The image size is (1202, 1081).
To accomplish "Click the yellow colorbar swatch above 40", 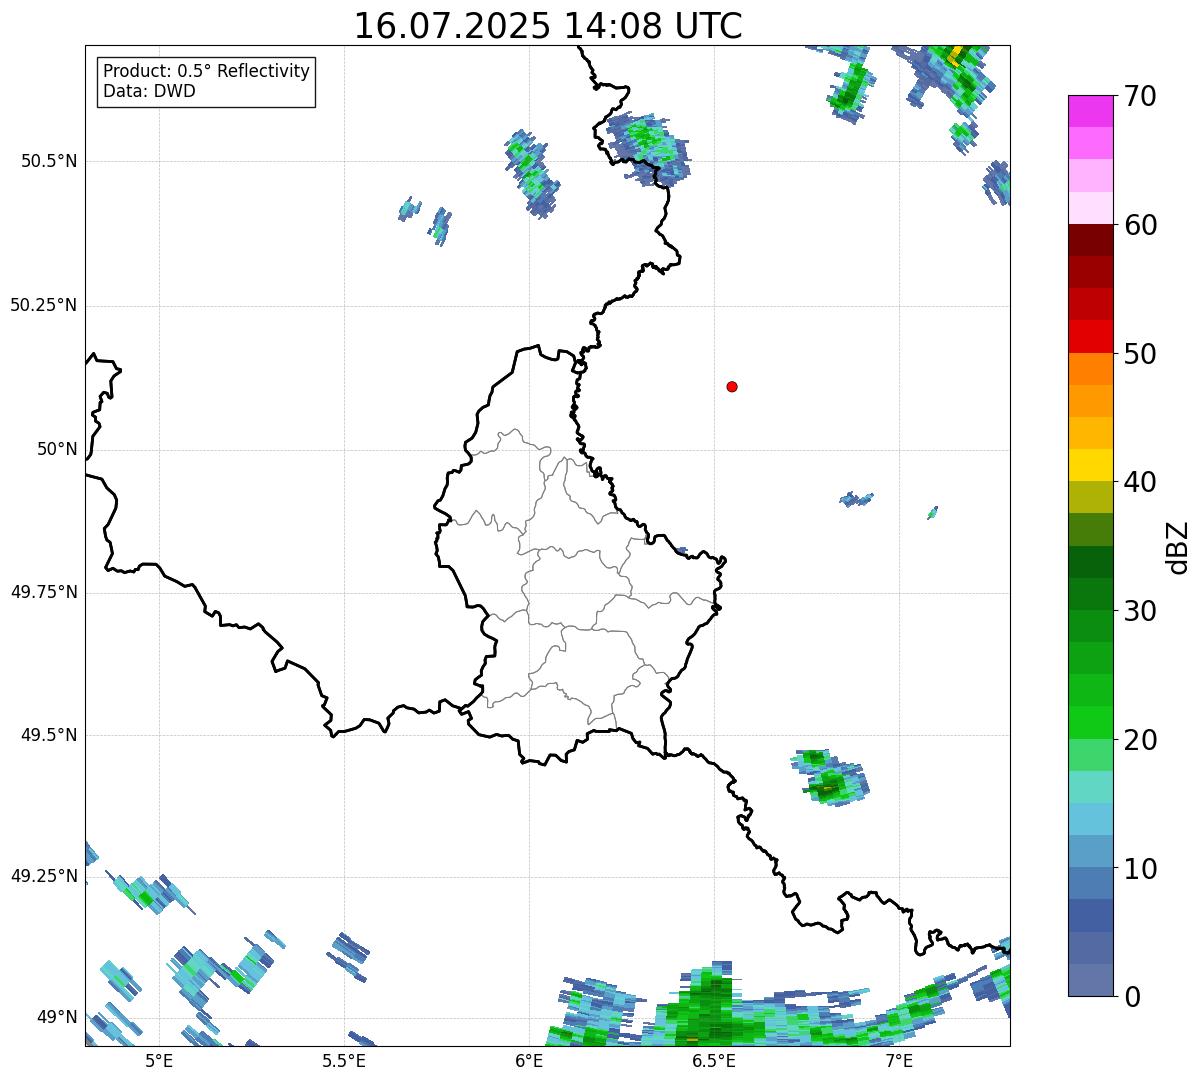I will [x=1091, y=465].
